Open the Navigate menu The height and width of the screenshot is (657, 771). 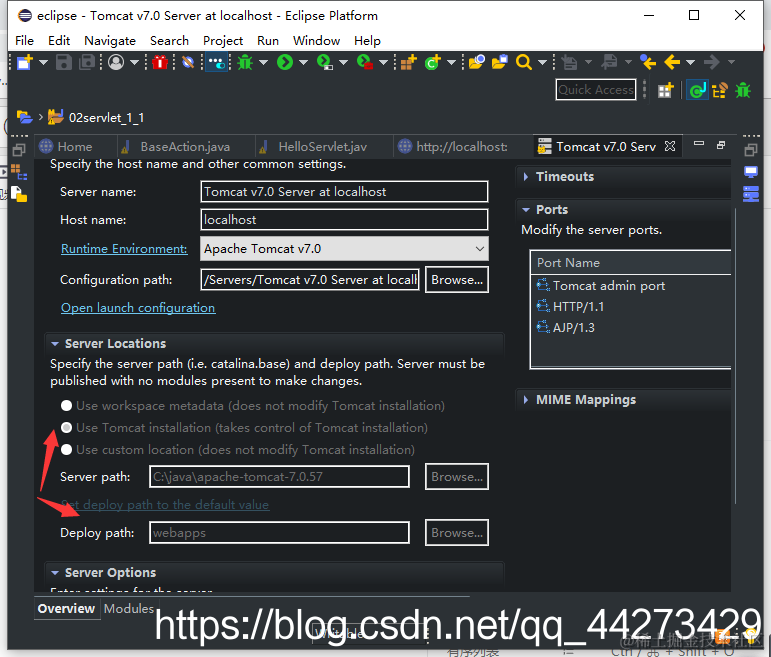pos(110,41)
